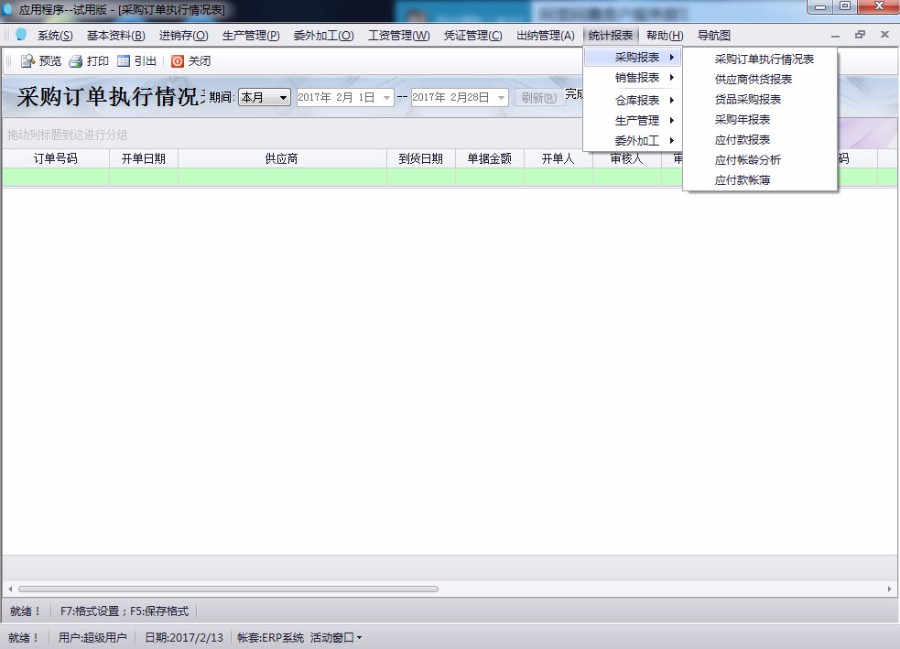
Task: Open the 系统(S) menu
Action: (x=55, y=36)
